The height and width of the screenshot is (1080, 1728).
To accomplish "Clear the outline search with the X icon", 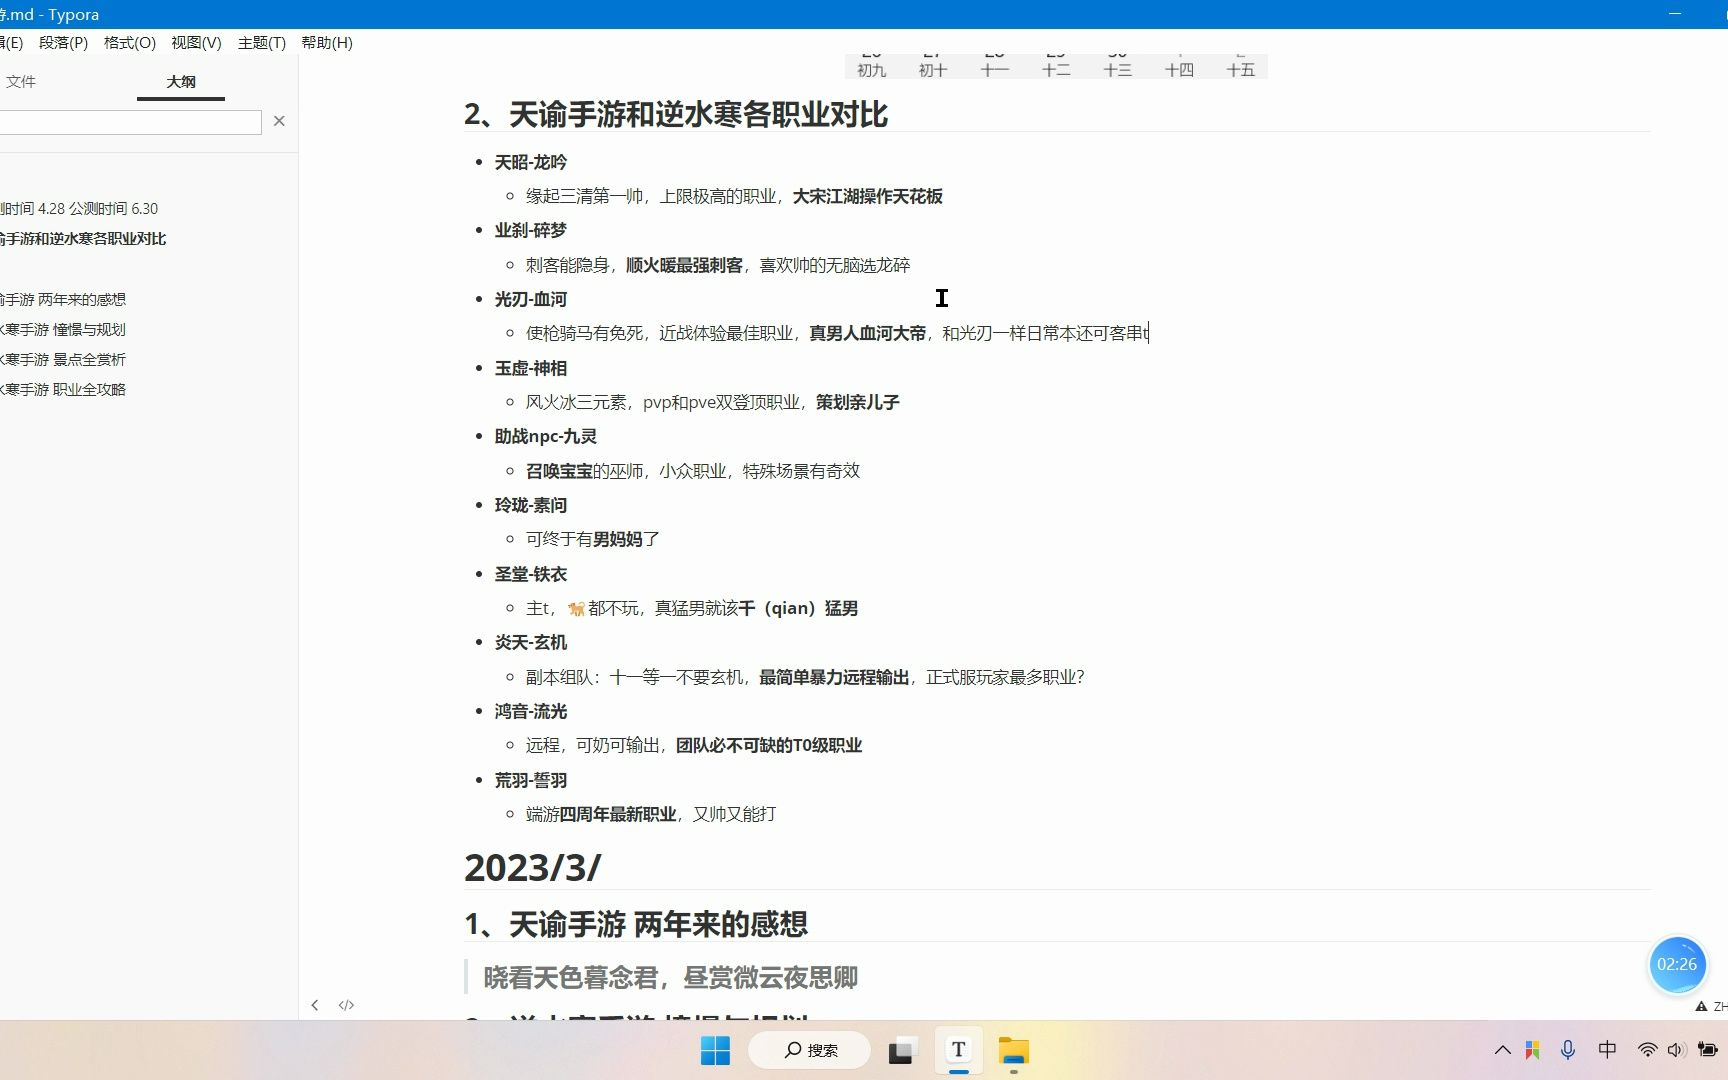I will pos(279,121).
